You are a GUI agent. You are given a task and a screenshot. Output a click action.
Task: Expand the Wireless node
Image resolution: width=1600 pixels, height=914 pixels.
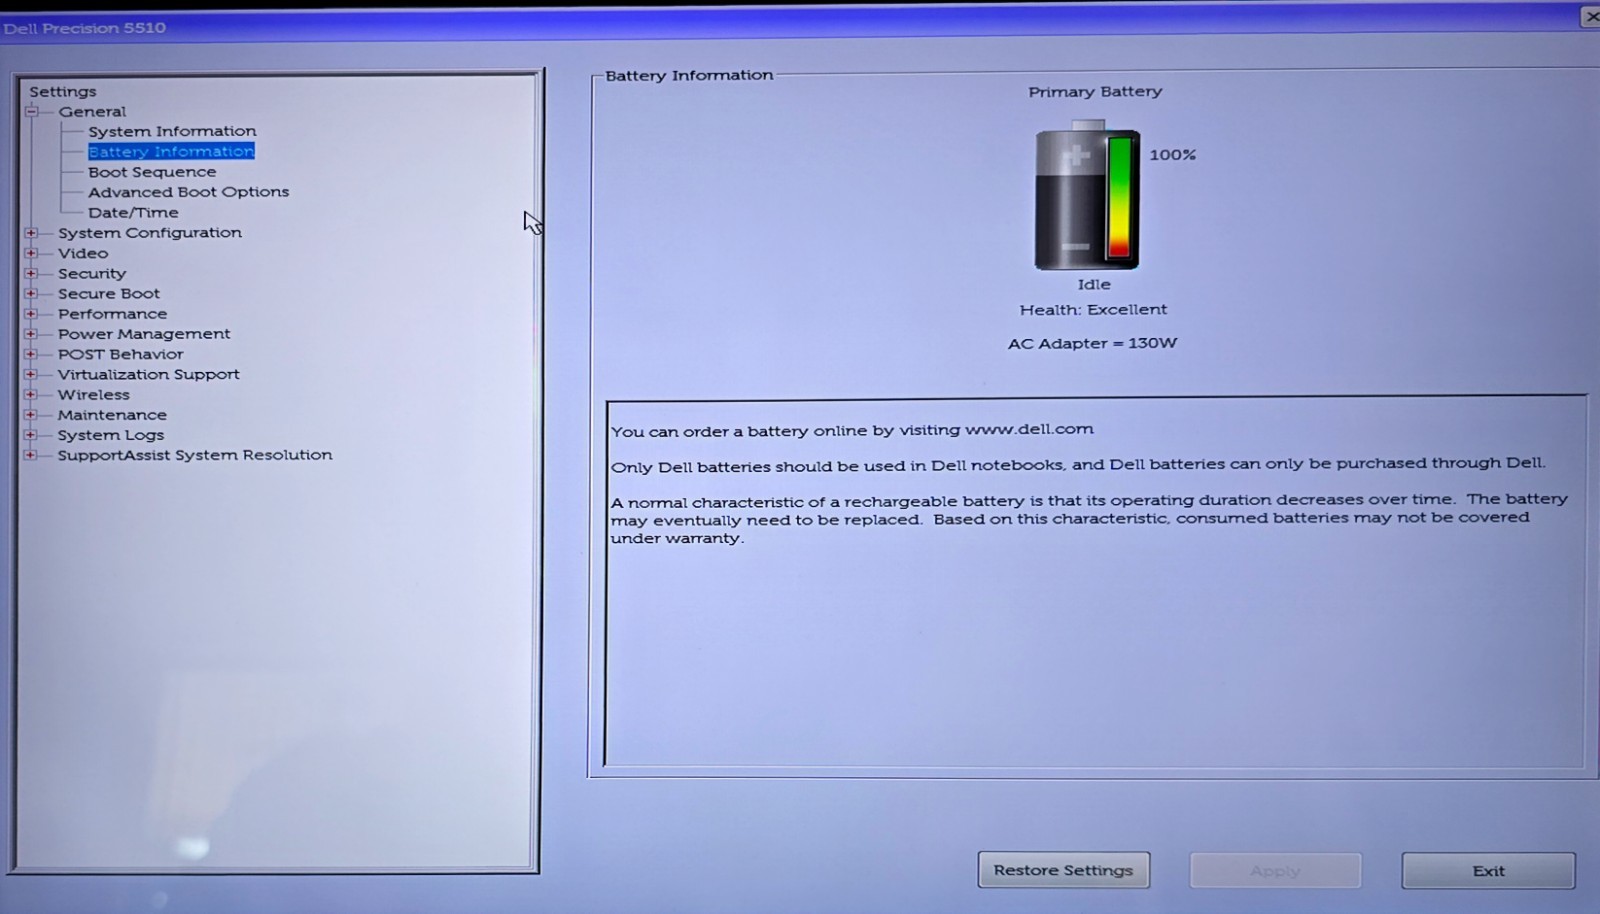(31, 394)
